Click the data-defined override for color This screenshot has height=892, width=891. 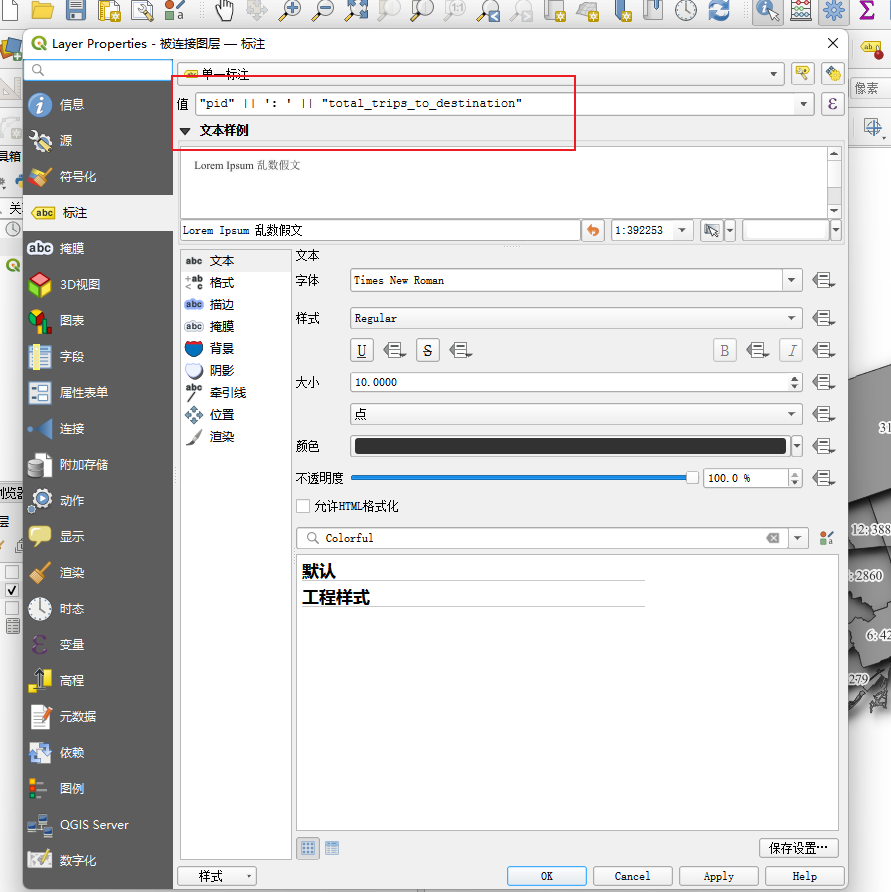pyautogui.click(x=823, y=446)
